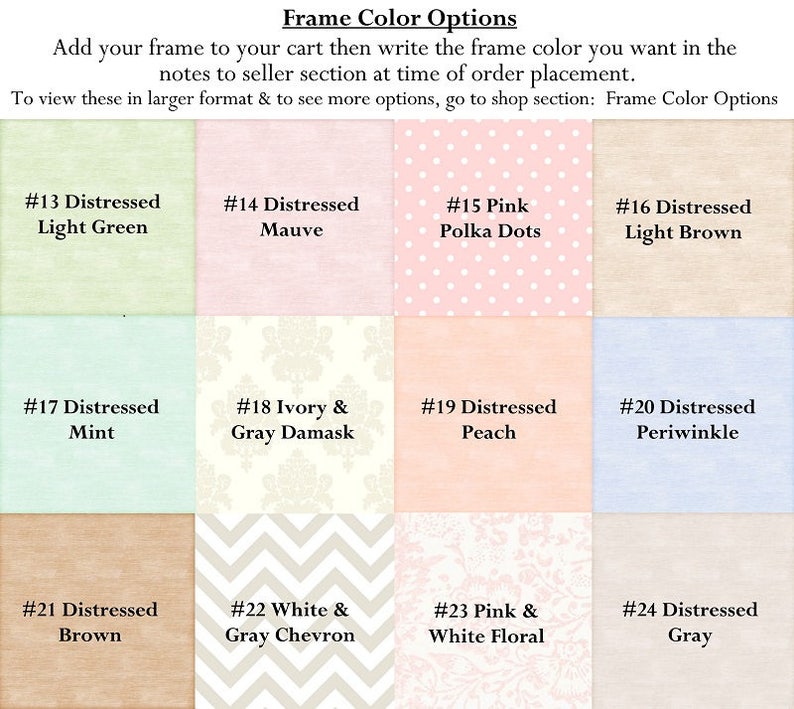Click the 'Periwinkle' label text
This screenshot has width=794, height=709.
[x=687, y=432]
